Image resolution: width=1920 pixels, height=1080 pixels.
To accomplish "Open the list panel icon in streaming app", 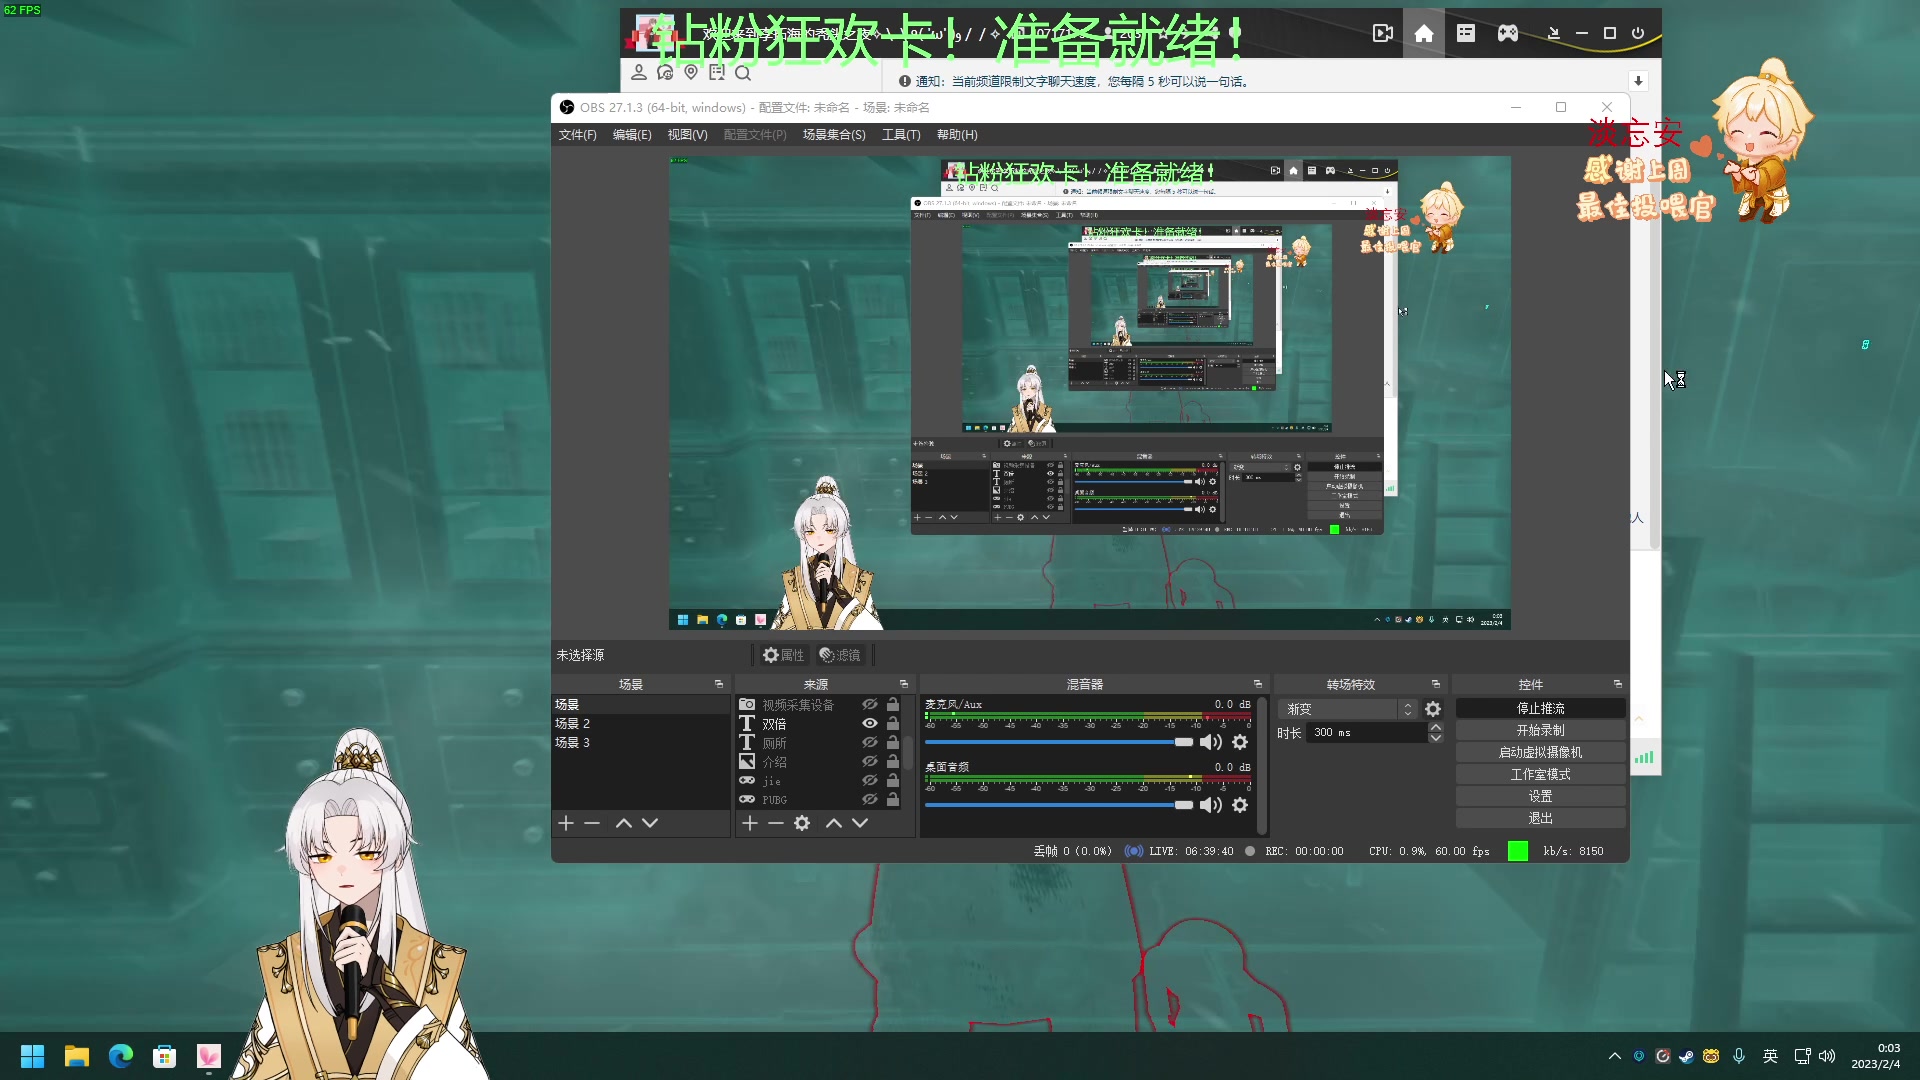I will [1466, 33].
